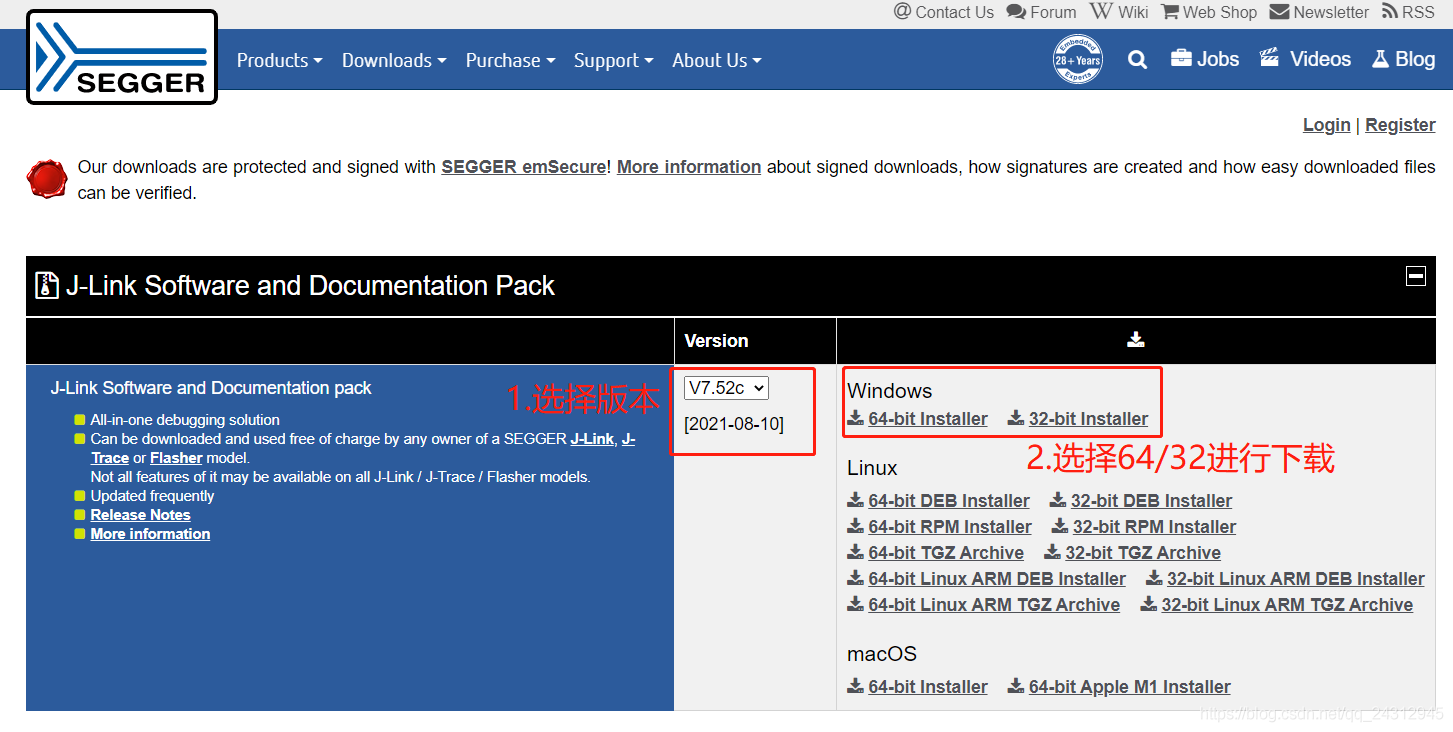Click the Linux heading text

[x=872, y=468]
